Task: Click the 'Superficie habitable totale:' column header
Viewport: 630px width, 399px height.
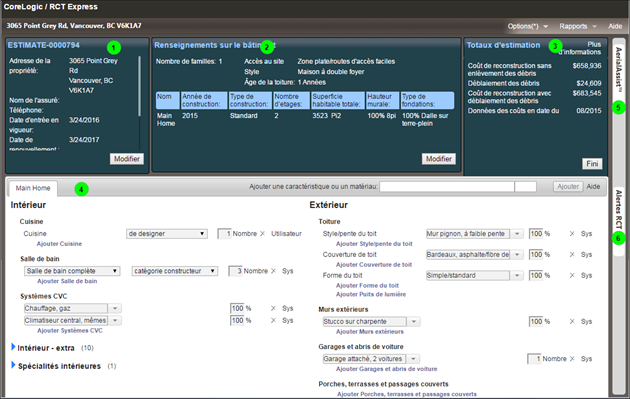Action: [338, 100]
